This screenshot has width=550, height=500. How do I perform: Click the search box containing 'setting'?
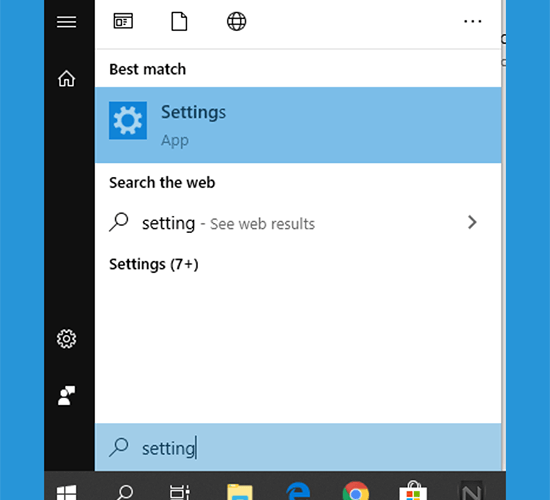point(298,447)
